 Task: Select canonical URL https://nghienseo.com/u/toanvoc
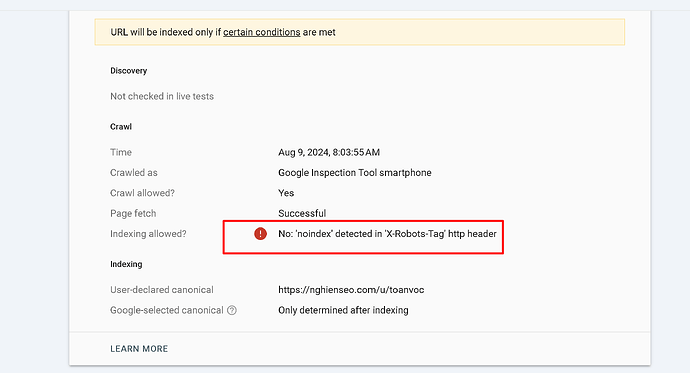click(351, 290)
